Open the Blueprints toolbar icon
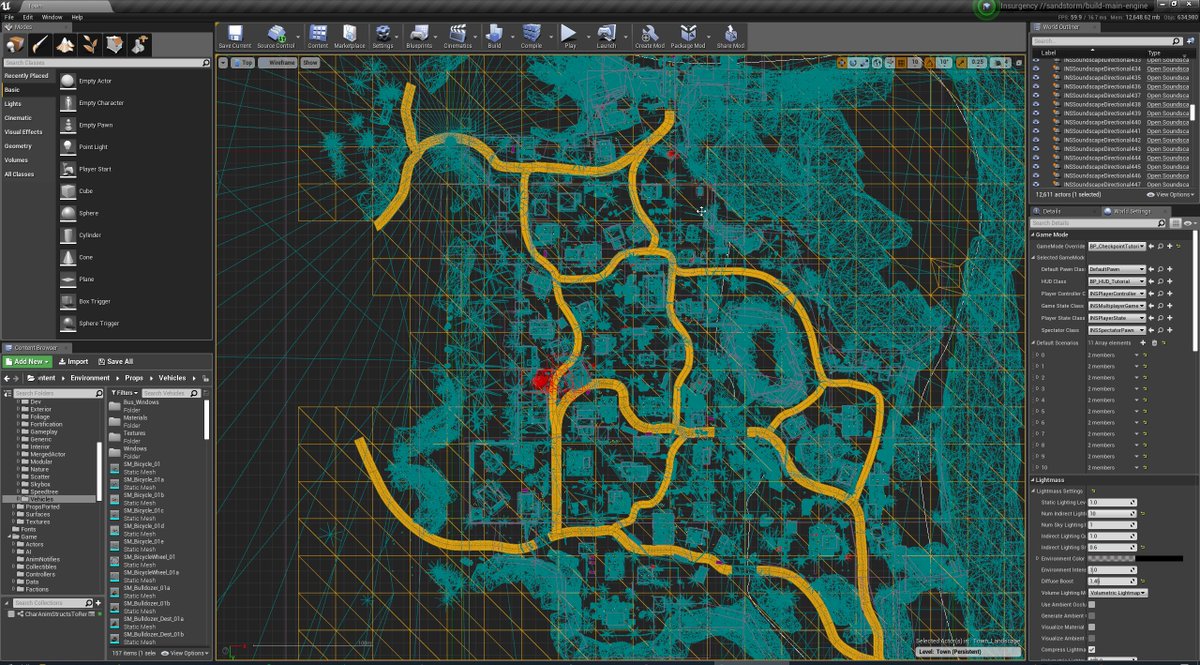This screenshot has height=665, width=1200. pyautogui.click(x=420, y=37)
